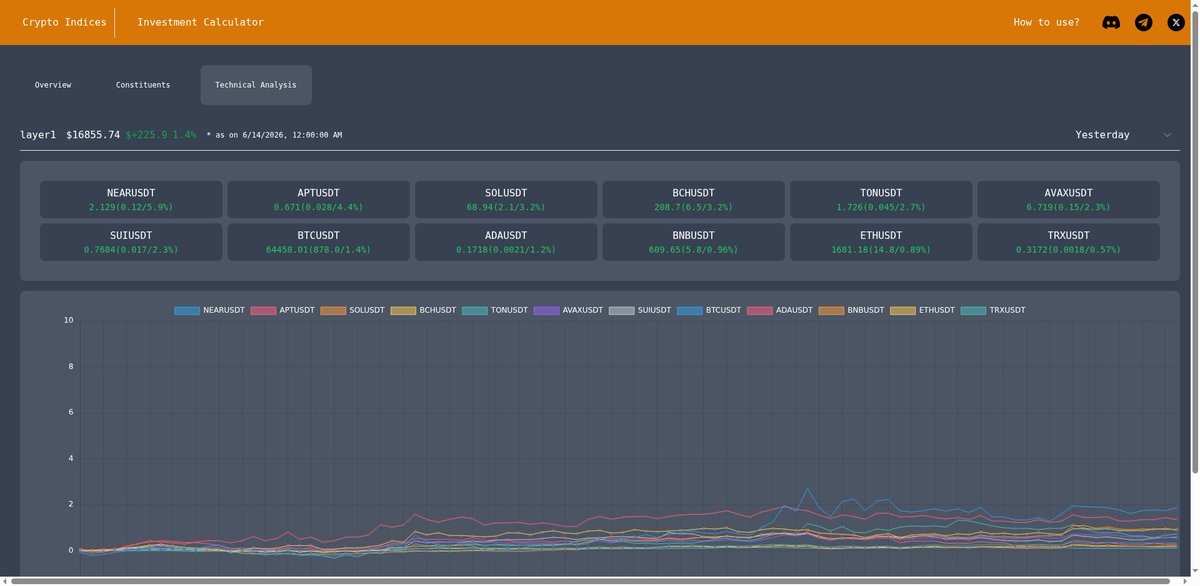The image size is (1200, 586).
Task: Click the layer1 index value $16855.74
Action: (x=93, y=135)
